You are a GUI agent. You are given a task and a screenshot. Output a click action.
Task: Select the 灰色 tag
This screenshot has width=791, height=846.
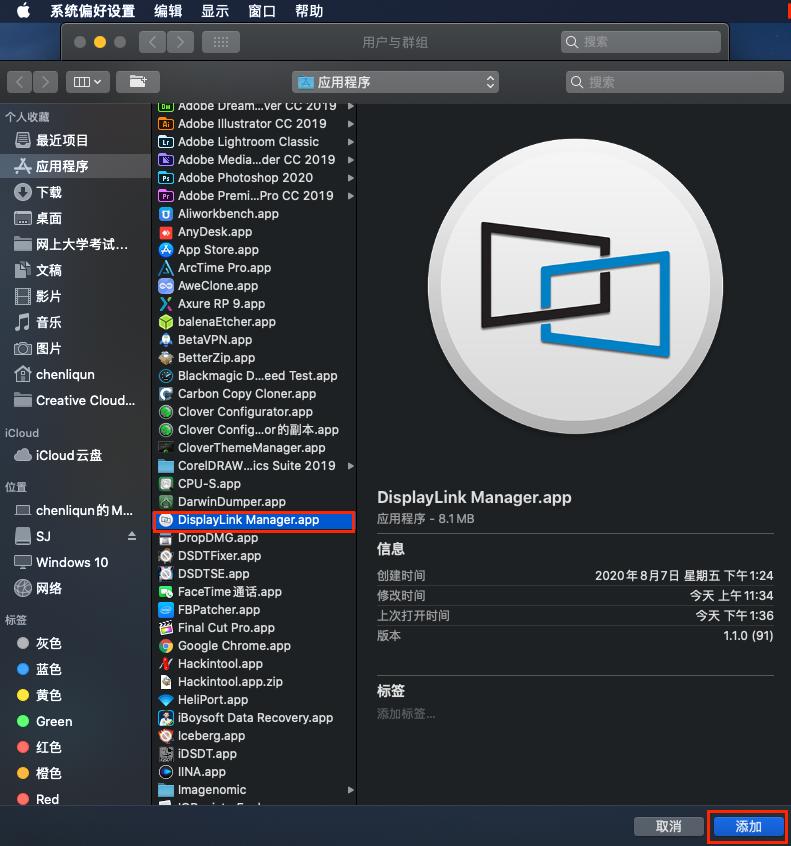76,643
